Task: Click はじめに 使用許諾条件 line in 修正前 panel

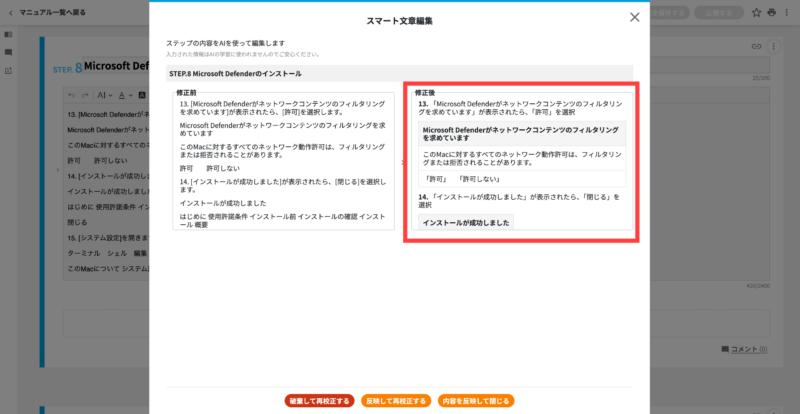Action: [283, 221]
